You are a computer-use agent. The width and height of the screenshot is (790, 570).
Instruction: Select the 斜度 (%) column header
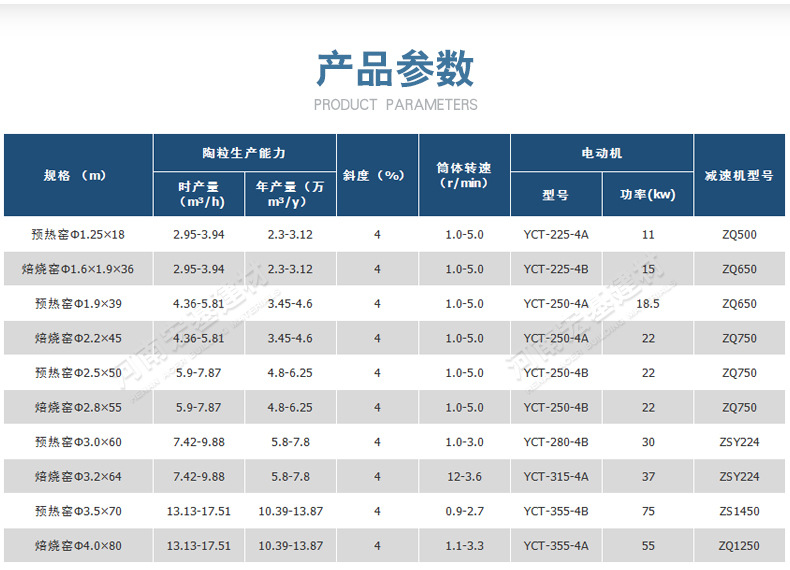[x=376, y=175]
